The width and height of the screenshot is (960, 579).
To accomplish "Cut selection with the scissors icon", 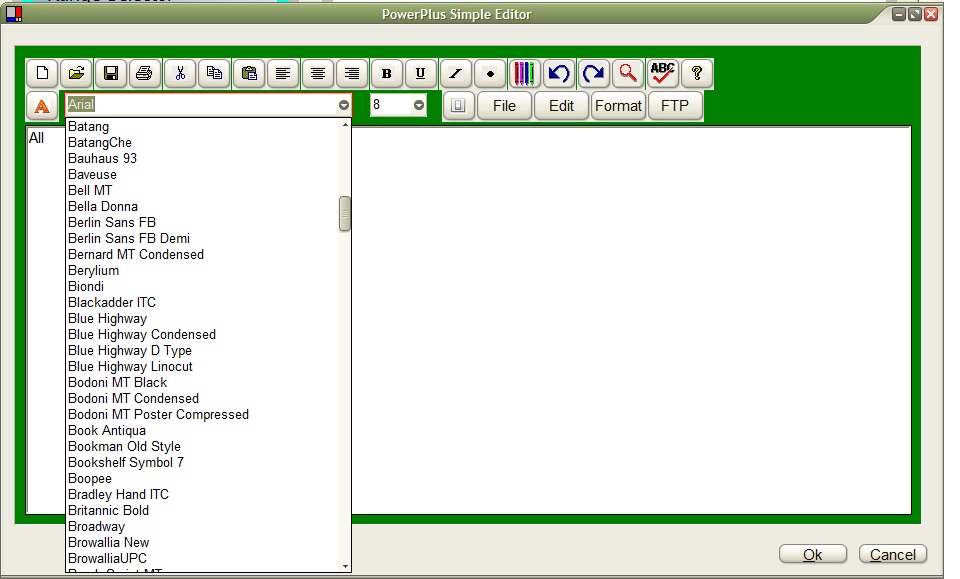I will pyautogui.click(x=180, y=73).
